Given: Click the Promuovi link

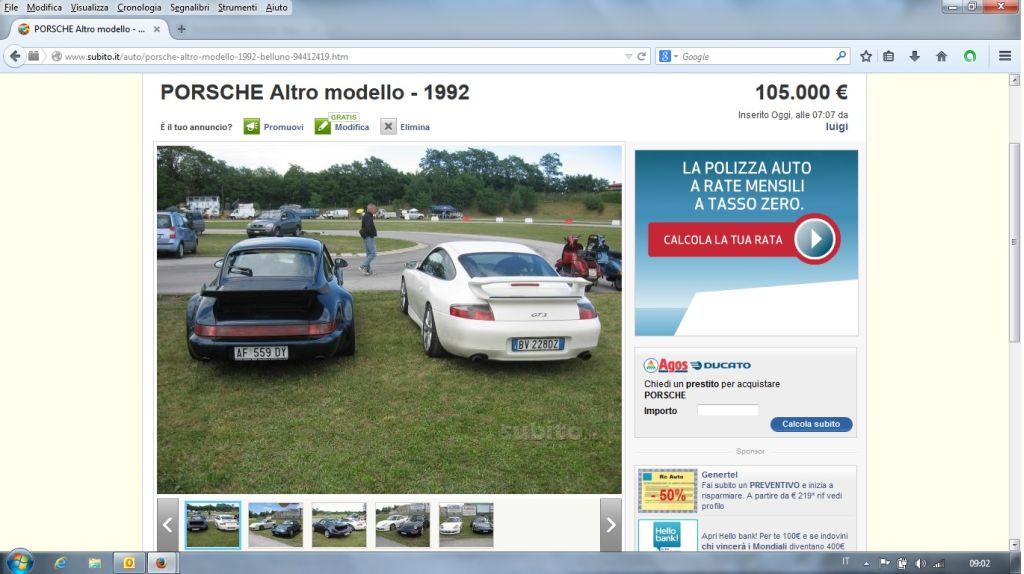Looking at the screenshot, I should pyautogui.click(x=283, y=127).
